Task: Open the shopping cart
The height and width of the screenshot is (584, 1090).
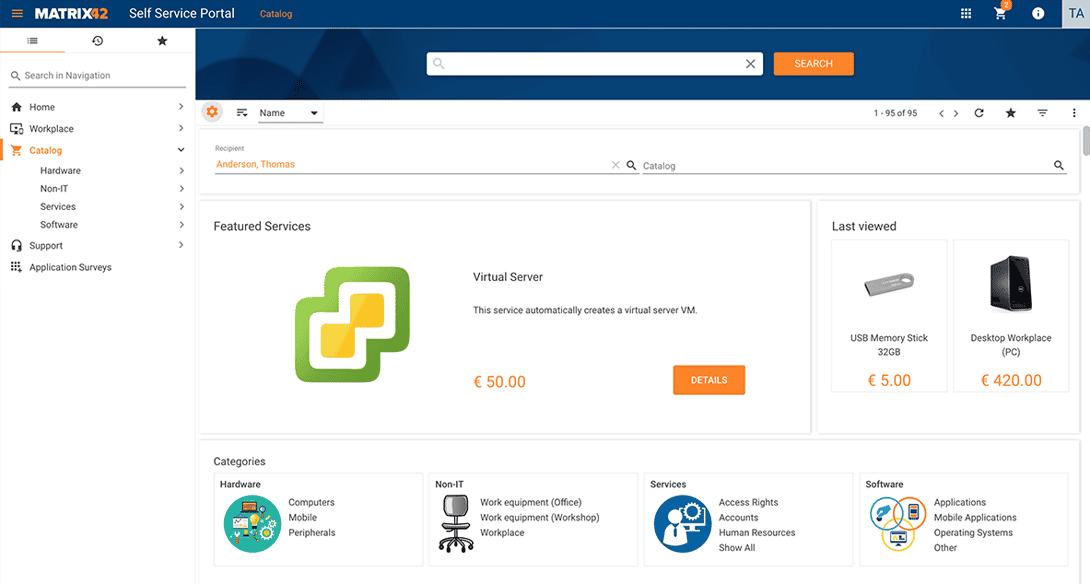Action: (x=999, y=14)
